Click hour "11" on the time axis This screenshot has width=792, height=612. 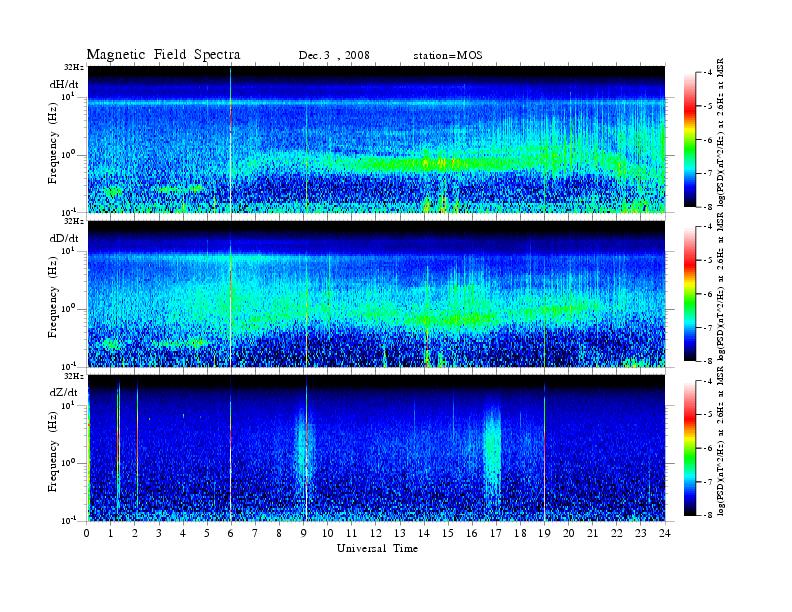(352, 533)
